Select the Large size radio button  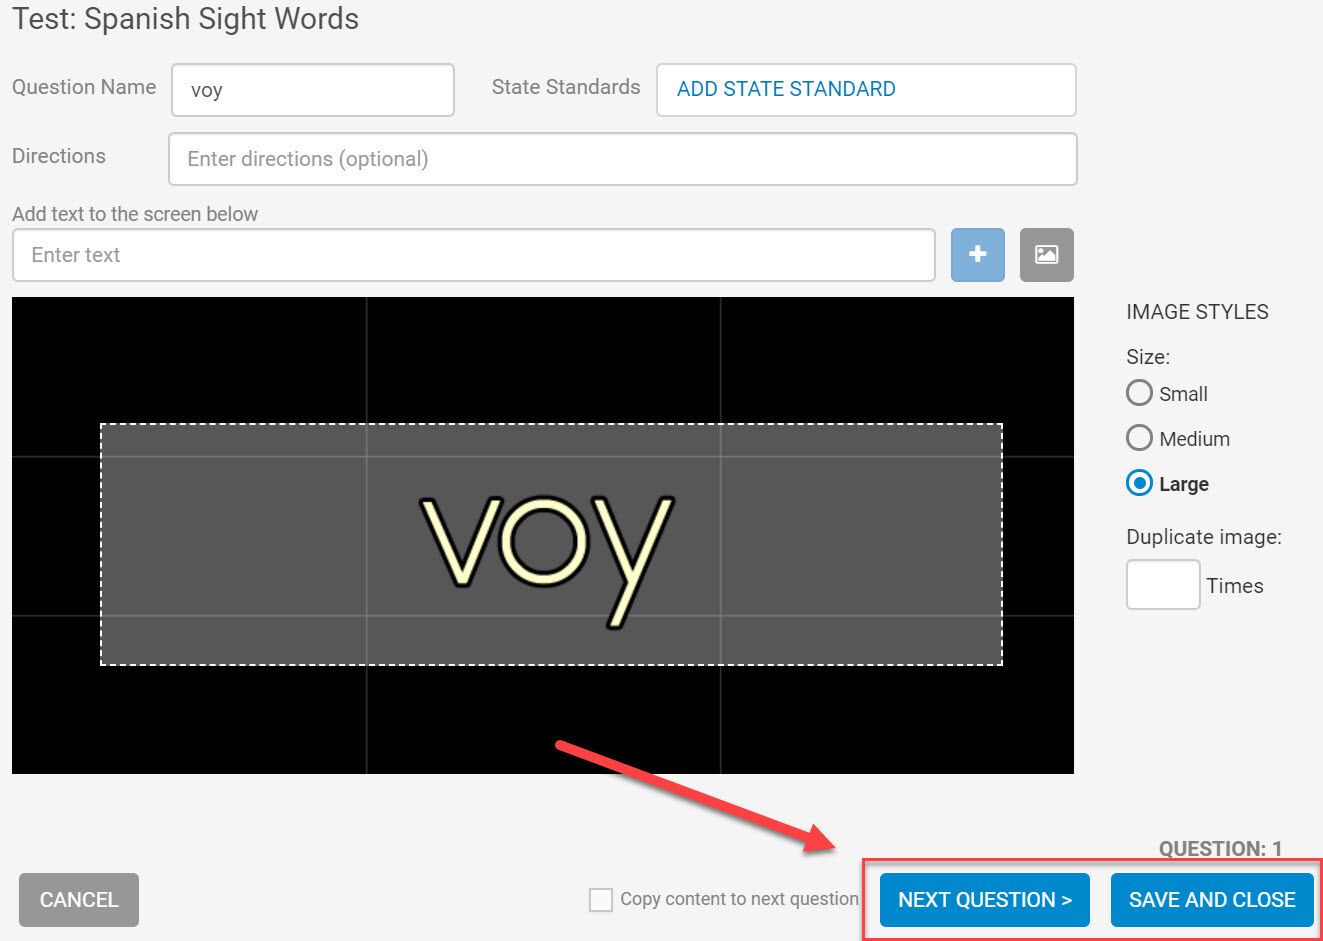(x=1139, y=483)
